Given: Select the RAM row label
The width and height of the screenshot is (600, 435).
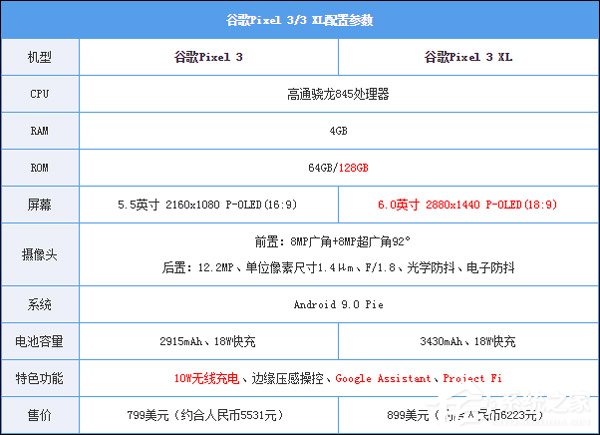Looking at the screenshot, I should point(40,130).
